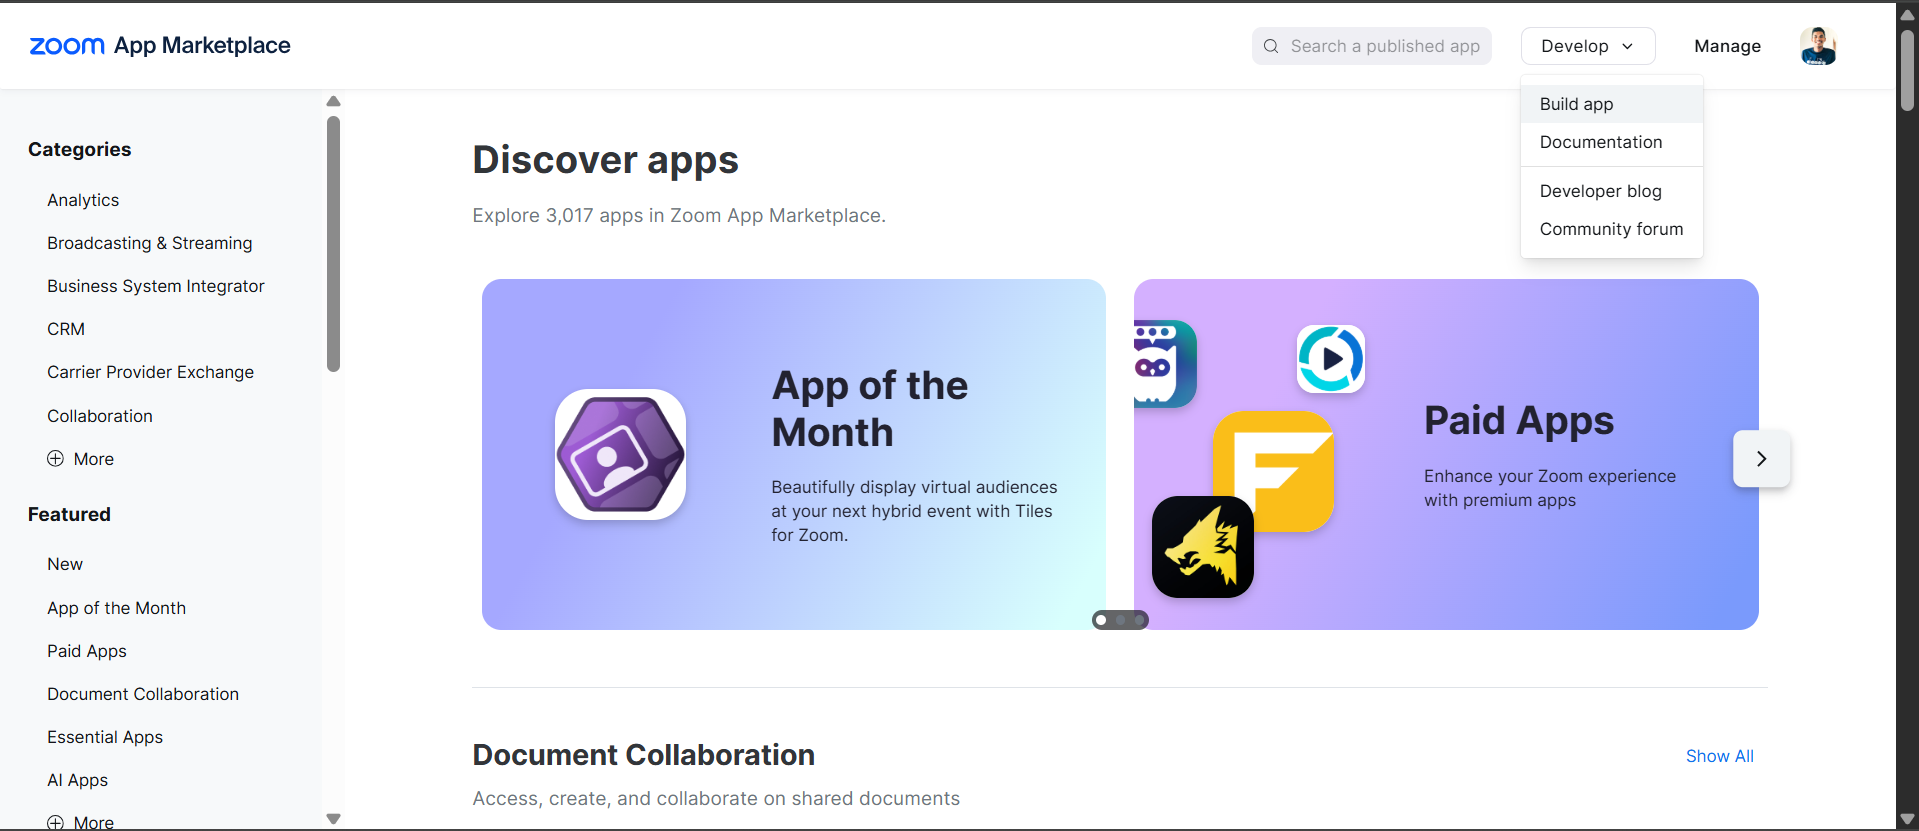The height and width of the screenshot is (831, 1919).
Task: Click the Discover apps heading
Action: point(605,160)
